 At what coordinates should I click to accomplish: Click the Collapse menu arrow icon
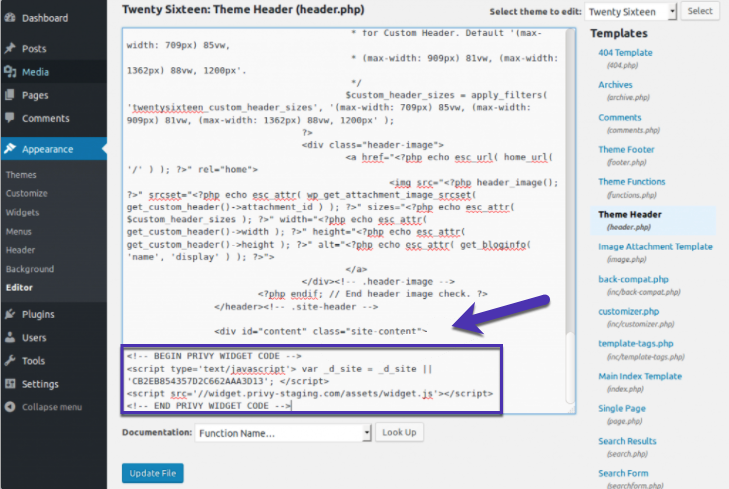[x=10, y=407]
